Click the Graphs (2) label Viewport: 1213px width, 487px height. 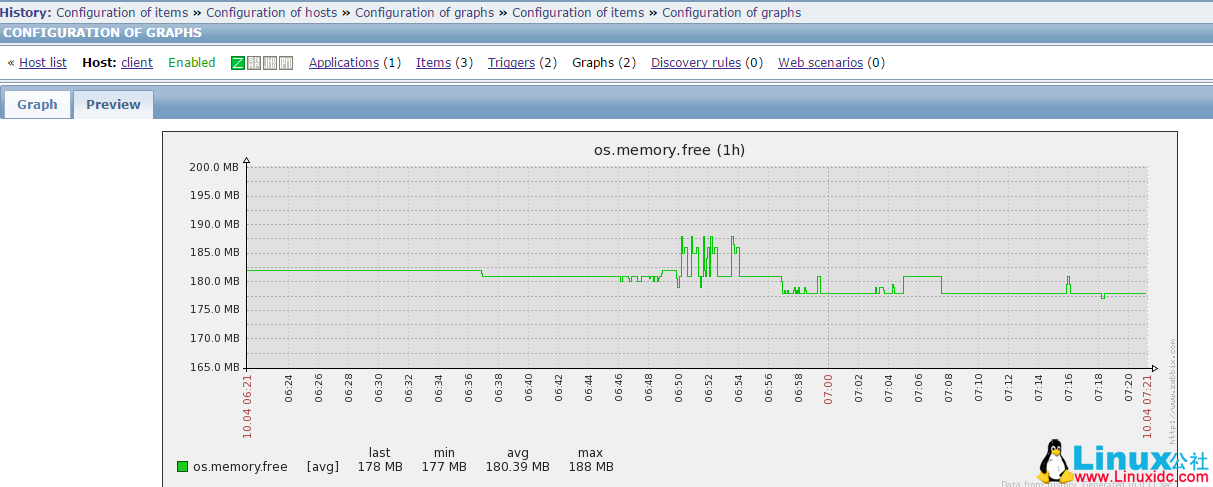tap(603, 63)
